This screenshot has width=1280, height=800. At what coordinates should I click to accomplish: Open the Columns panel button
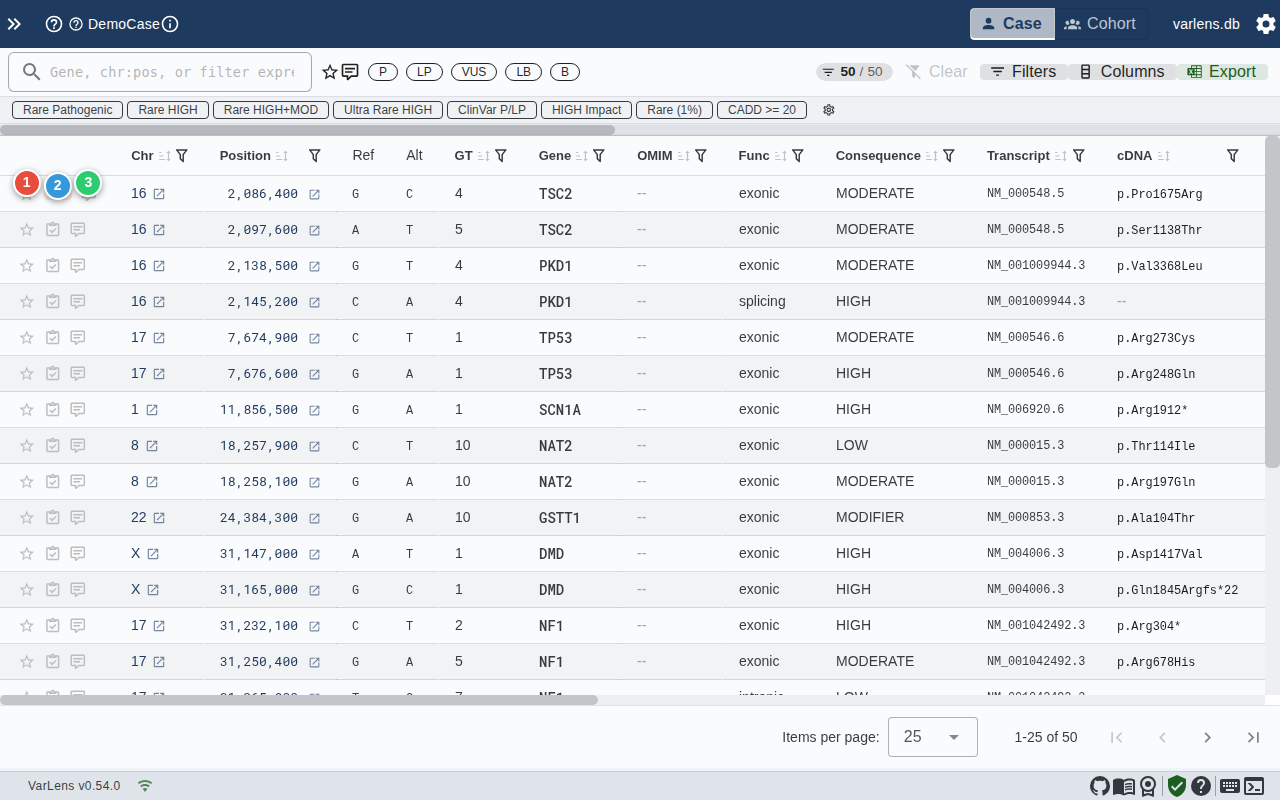(x=1124, y=71)
